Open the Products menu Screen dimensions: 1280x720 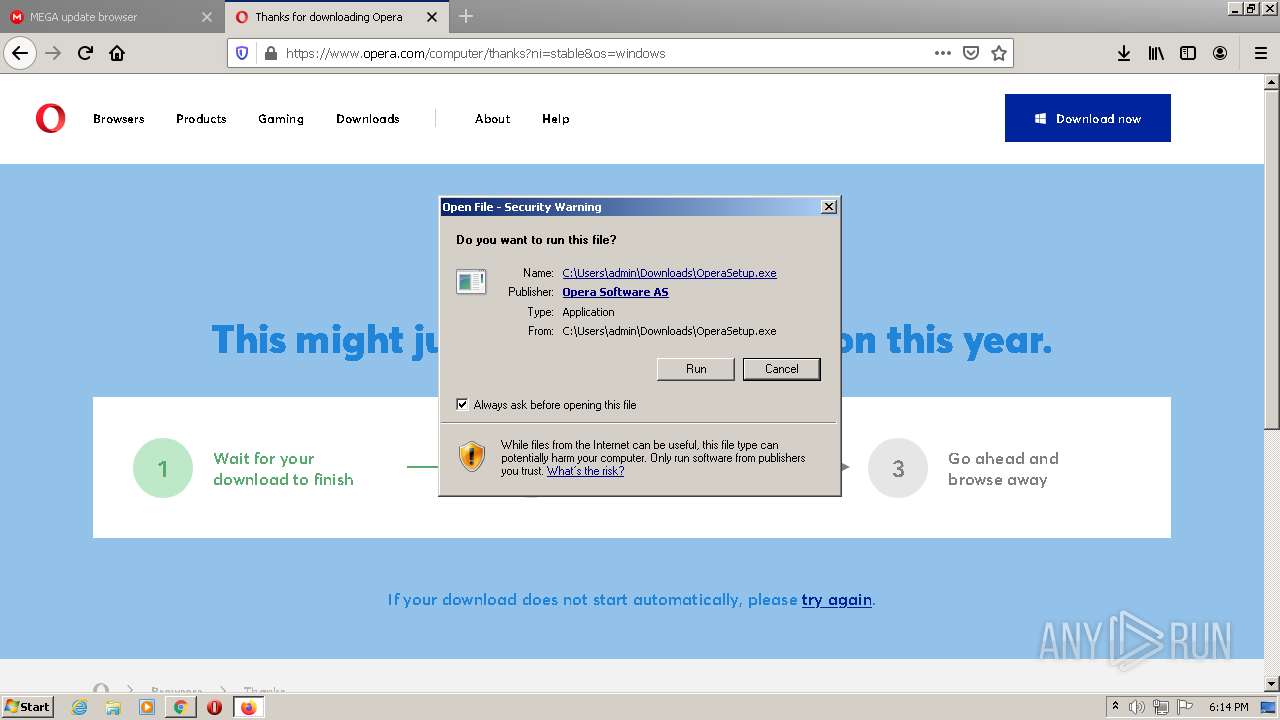click(201, 119)
